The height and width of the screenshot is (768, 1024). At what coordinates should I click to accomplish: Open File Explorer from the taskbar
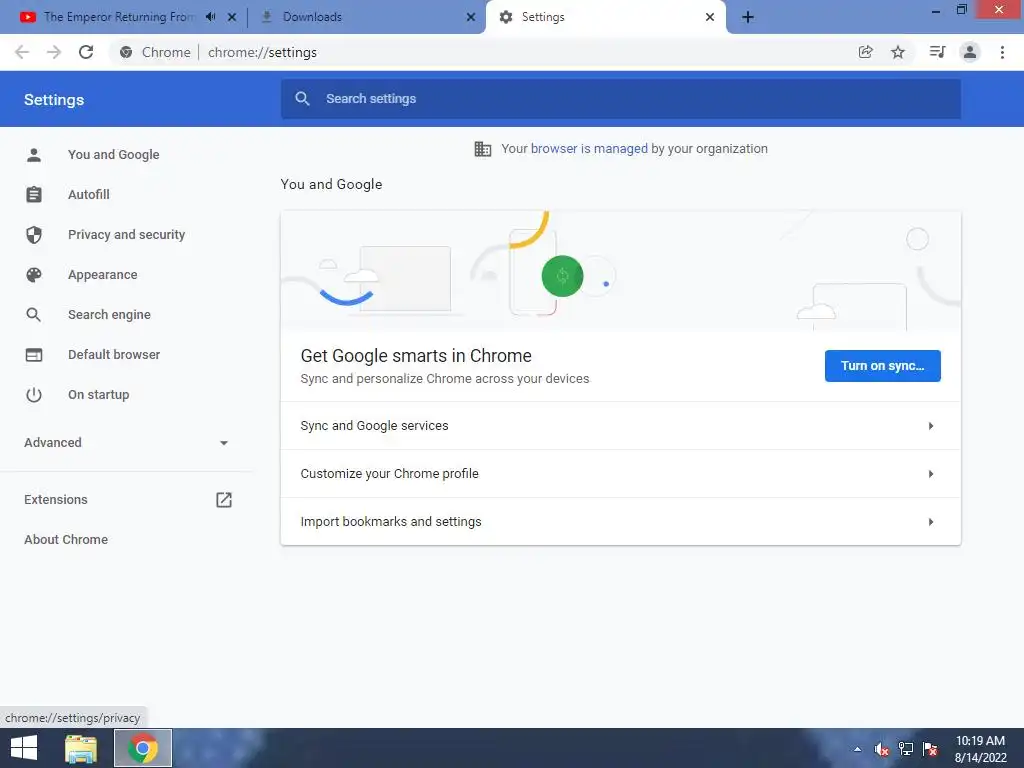(x=81, y=748)
